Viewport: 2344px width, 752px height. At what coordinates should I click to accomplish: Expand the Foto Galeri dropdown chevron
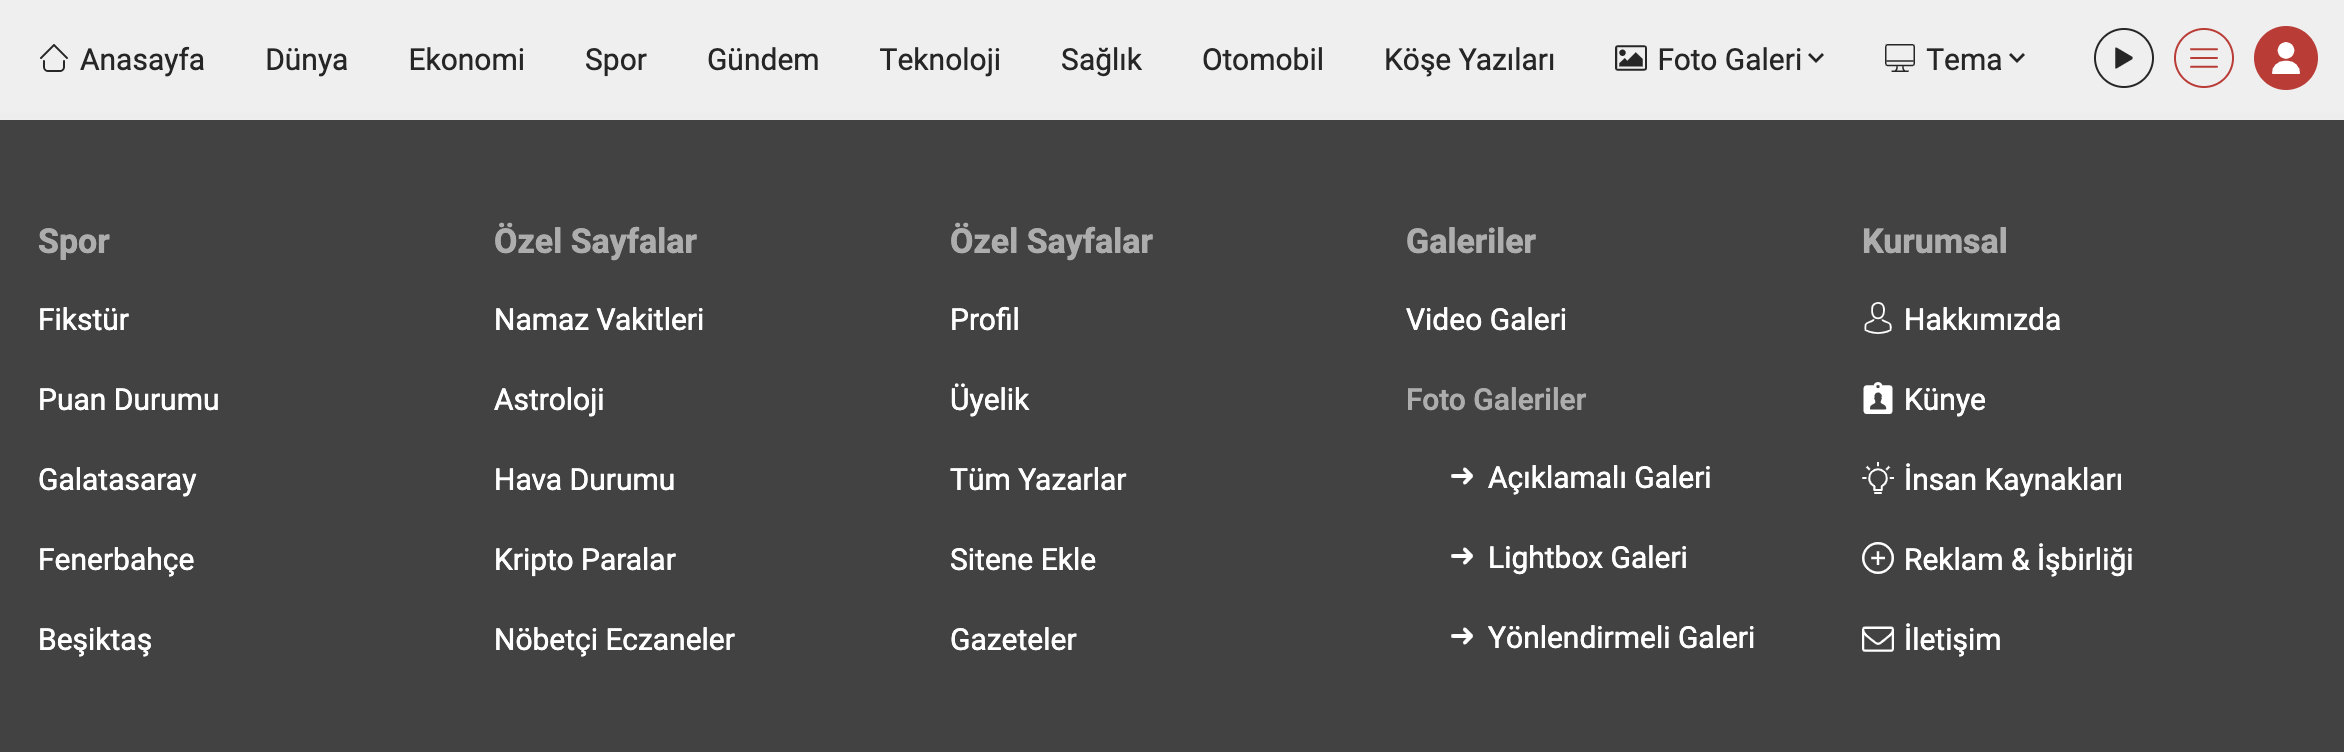point(1816,59)
